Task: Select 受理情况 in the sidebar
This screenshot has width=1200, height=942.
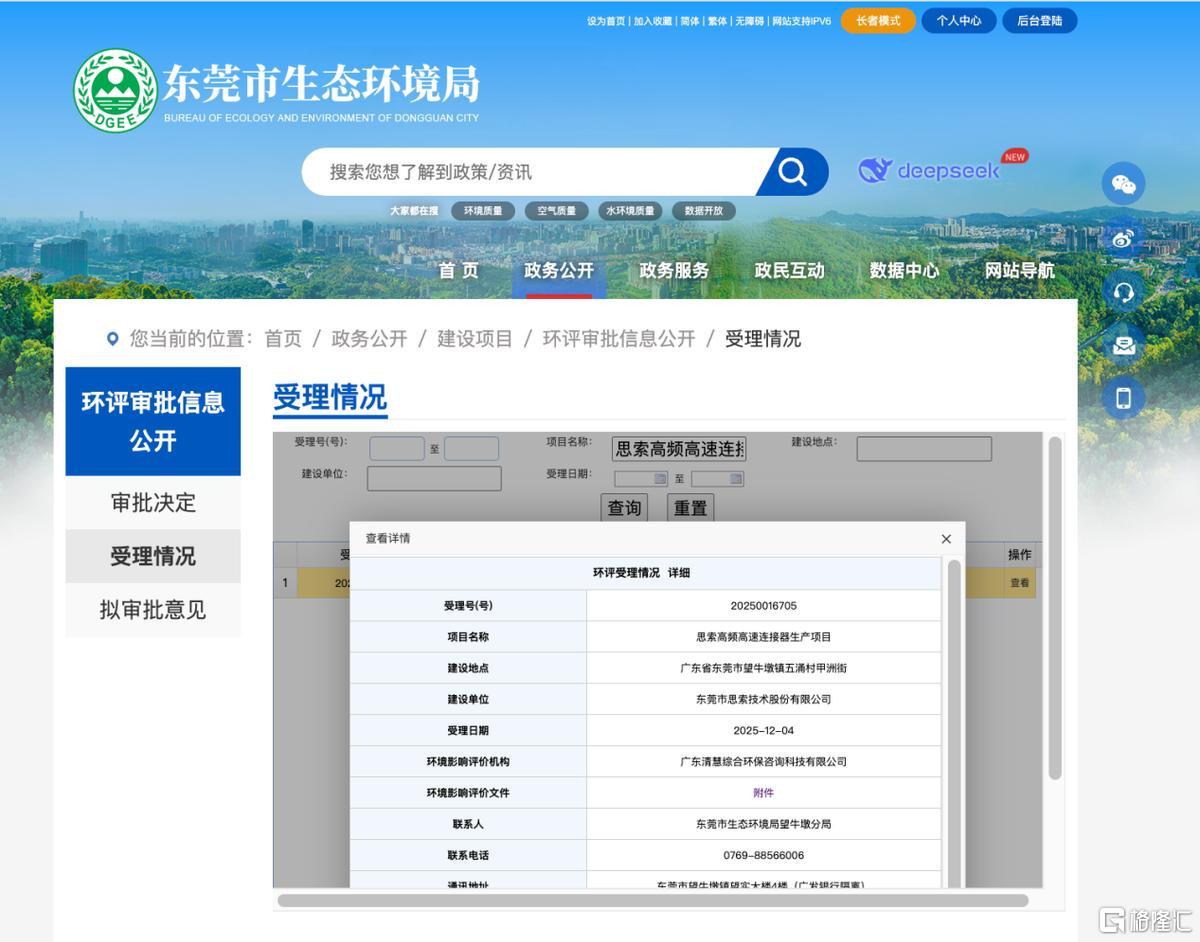Action: 153,556
